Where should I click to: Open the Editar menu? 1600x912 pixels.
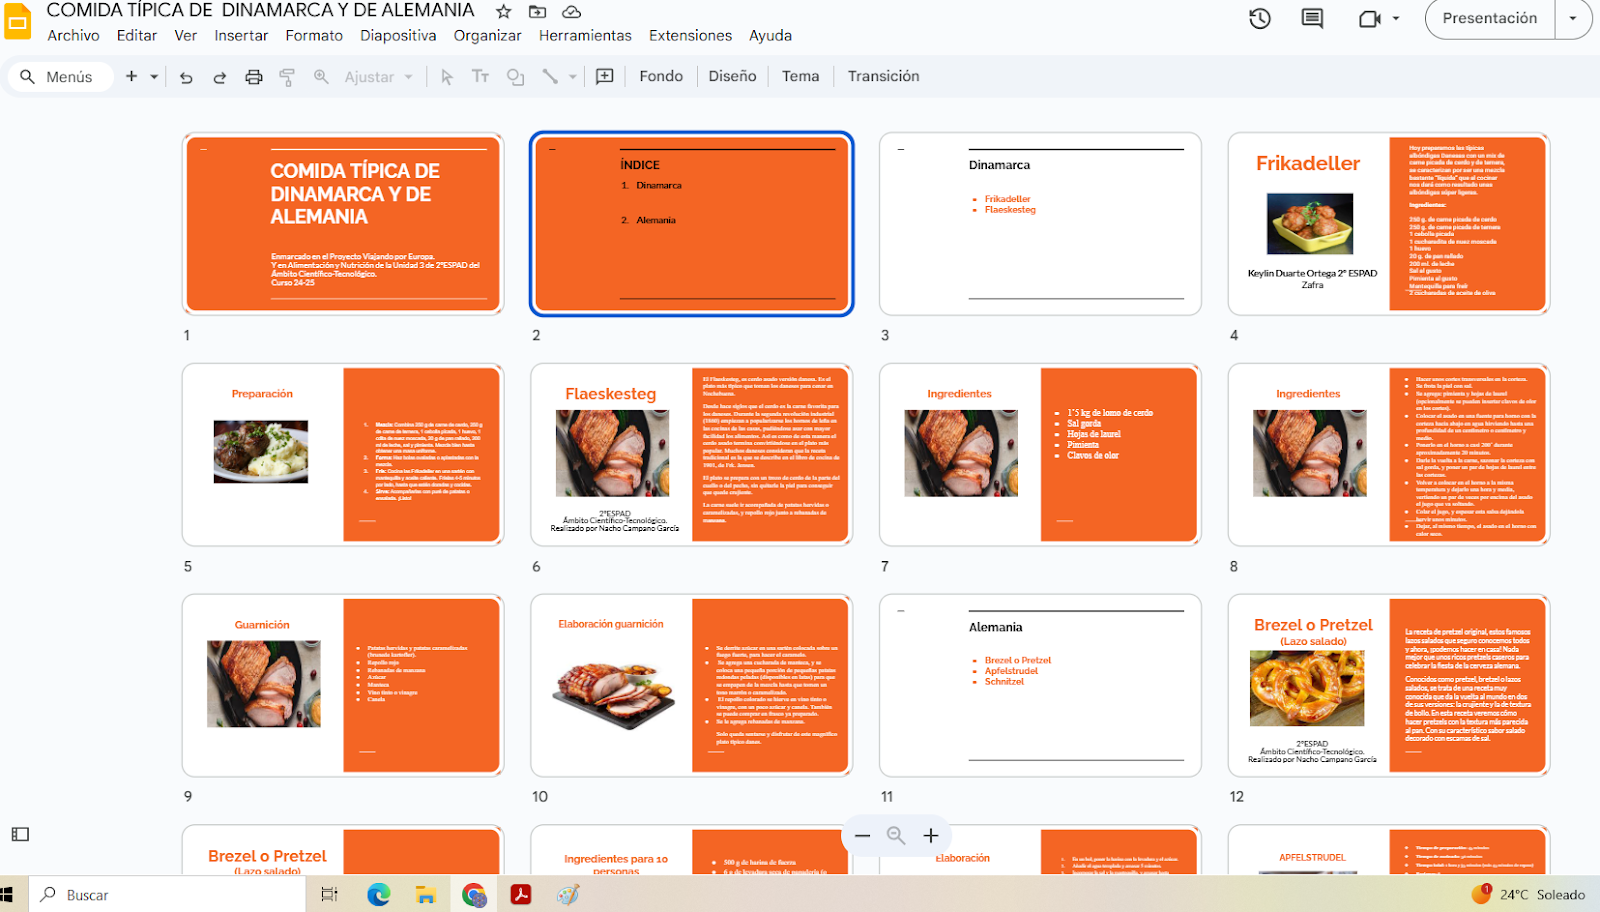click(137, 35)
